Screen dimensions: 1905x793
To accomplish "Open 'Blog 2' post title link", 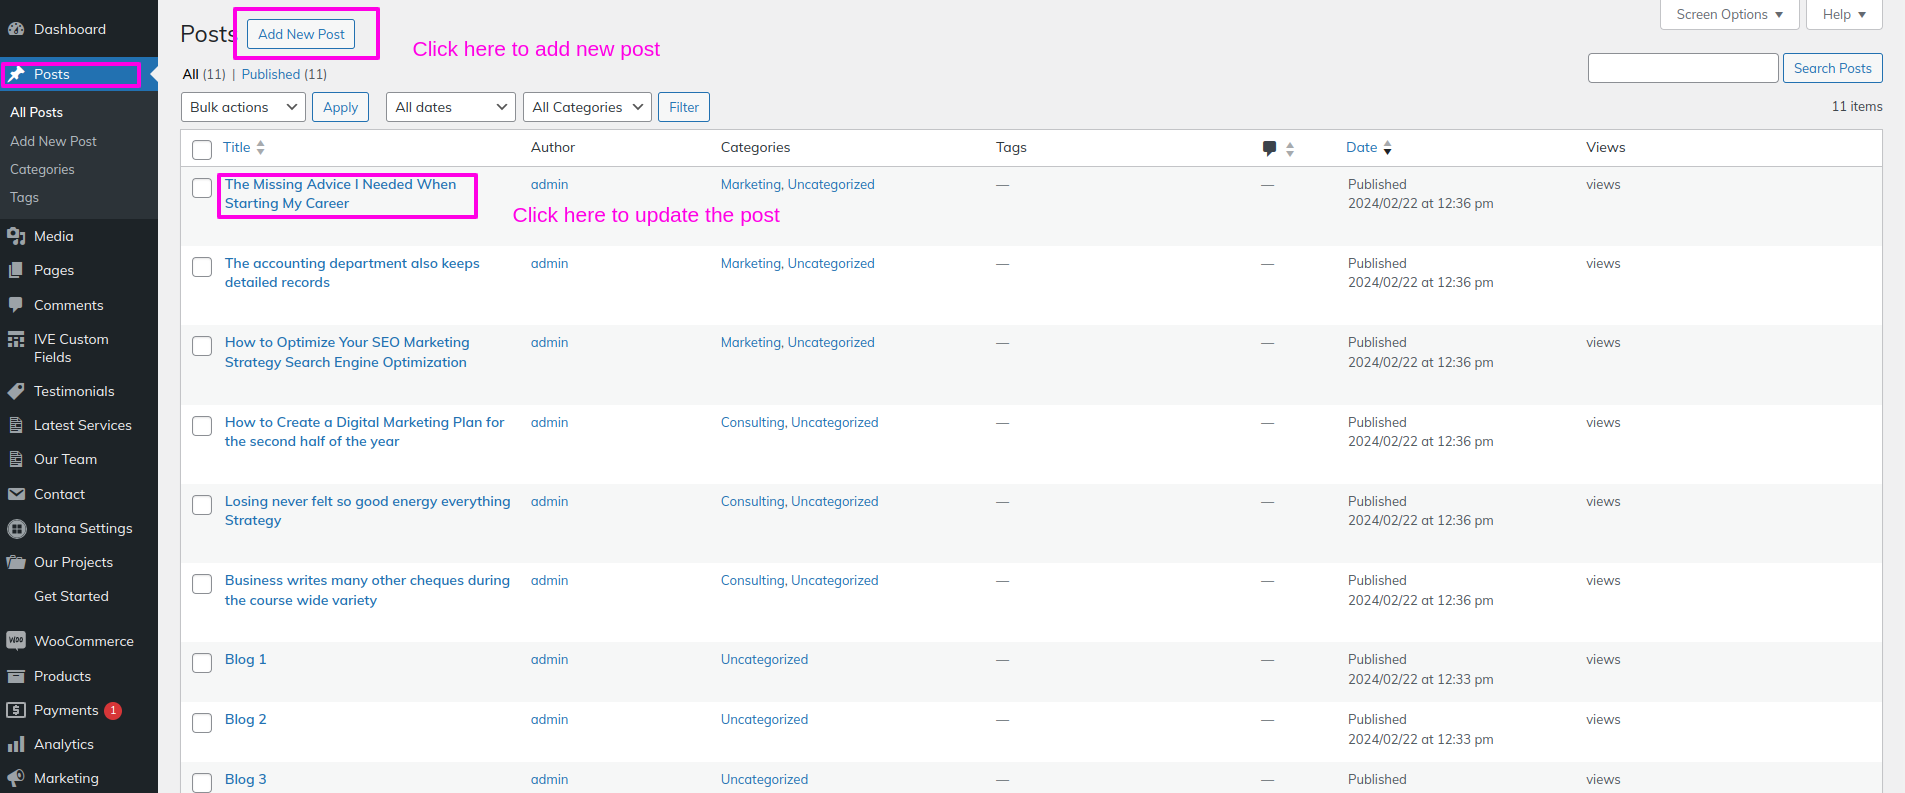I will [x=245, y=719].
